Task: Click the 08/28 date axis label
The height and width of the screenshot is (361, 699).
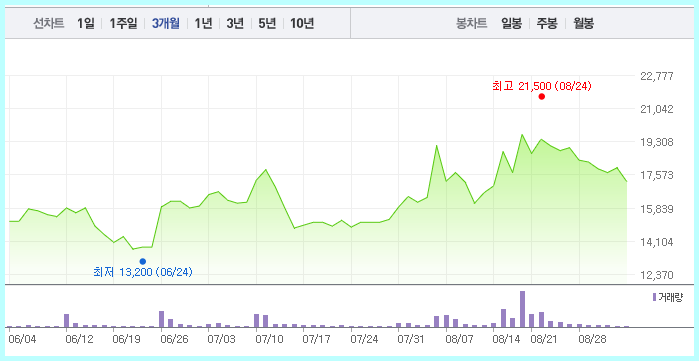Action: click(x=592, y=340)
